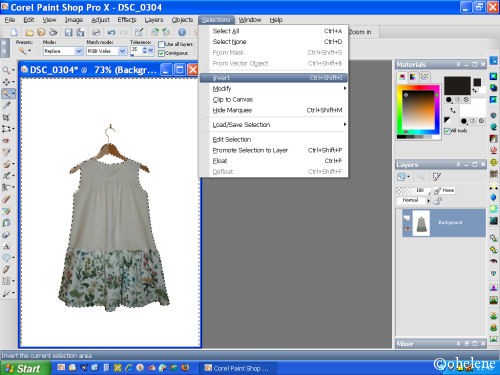Click Zoom in button
This screenshot has height=375, width=500.
tap(360, 32)
